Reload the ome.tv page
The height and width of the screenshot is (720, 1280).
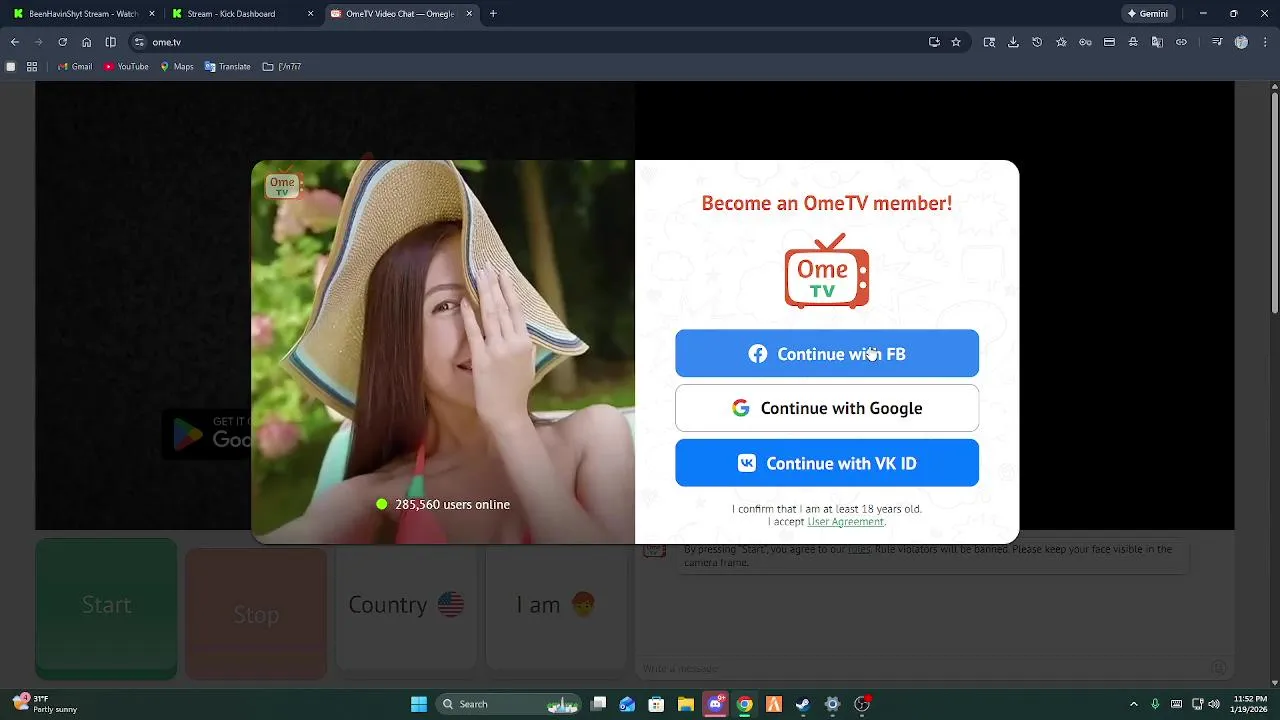click(x=63, y=42)
